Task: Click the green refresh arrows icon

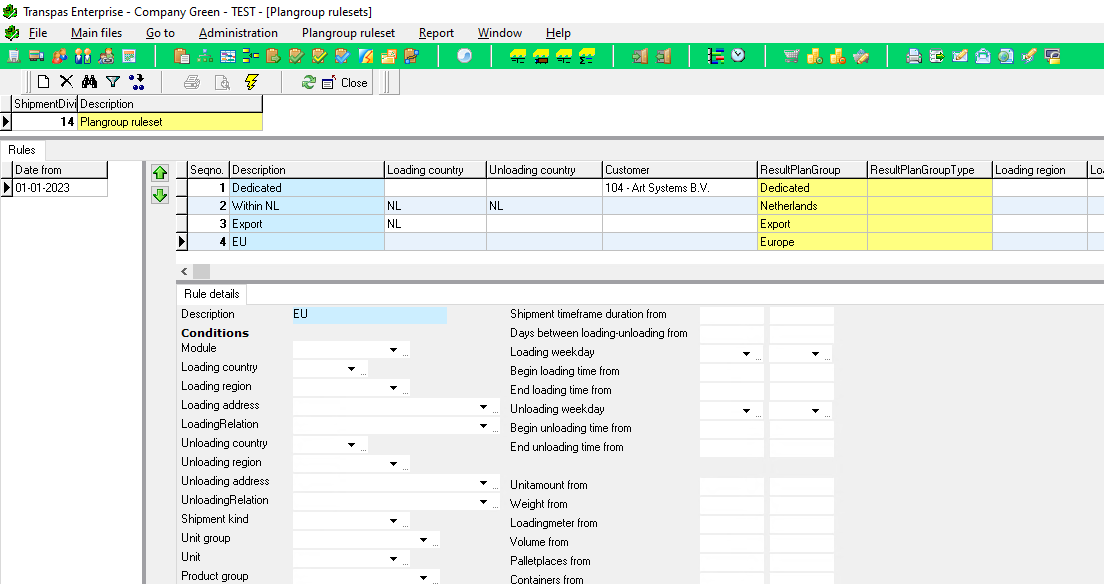Action: (x=308, y=82)
